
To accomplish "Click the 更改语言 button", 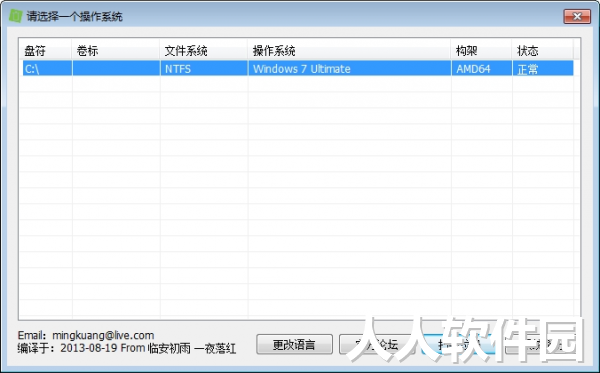I will pos(294,345).
